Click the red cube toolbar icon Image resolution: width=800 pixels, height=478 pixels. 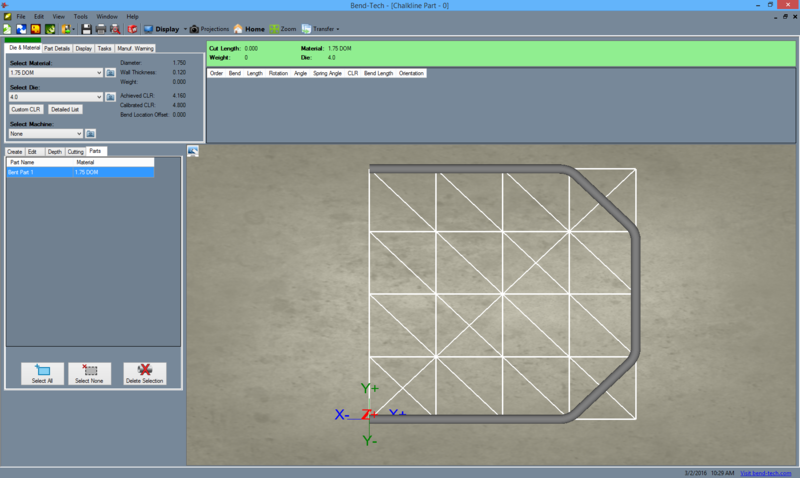[x=132, y=29]
